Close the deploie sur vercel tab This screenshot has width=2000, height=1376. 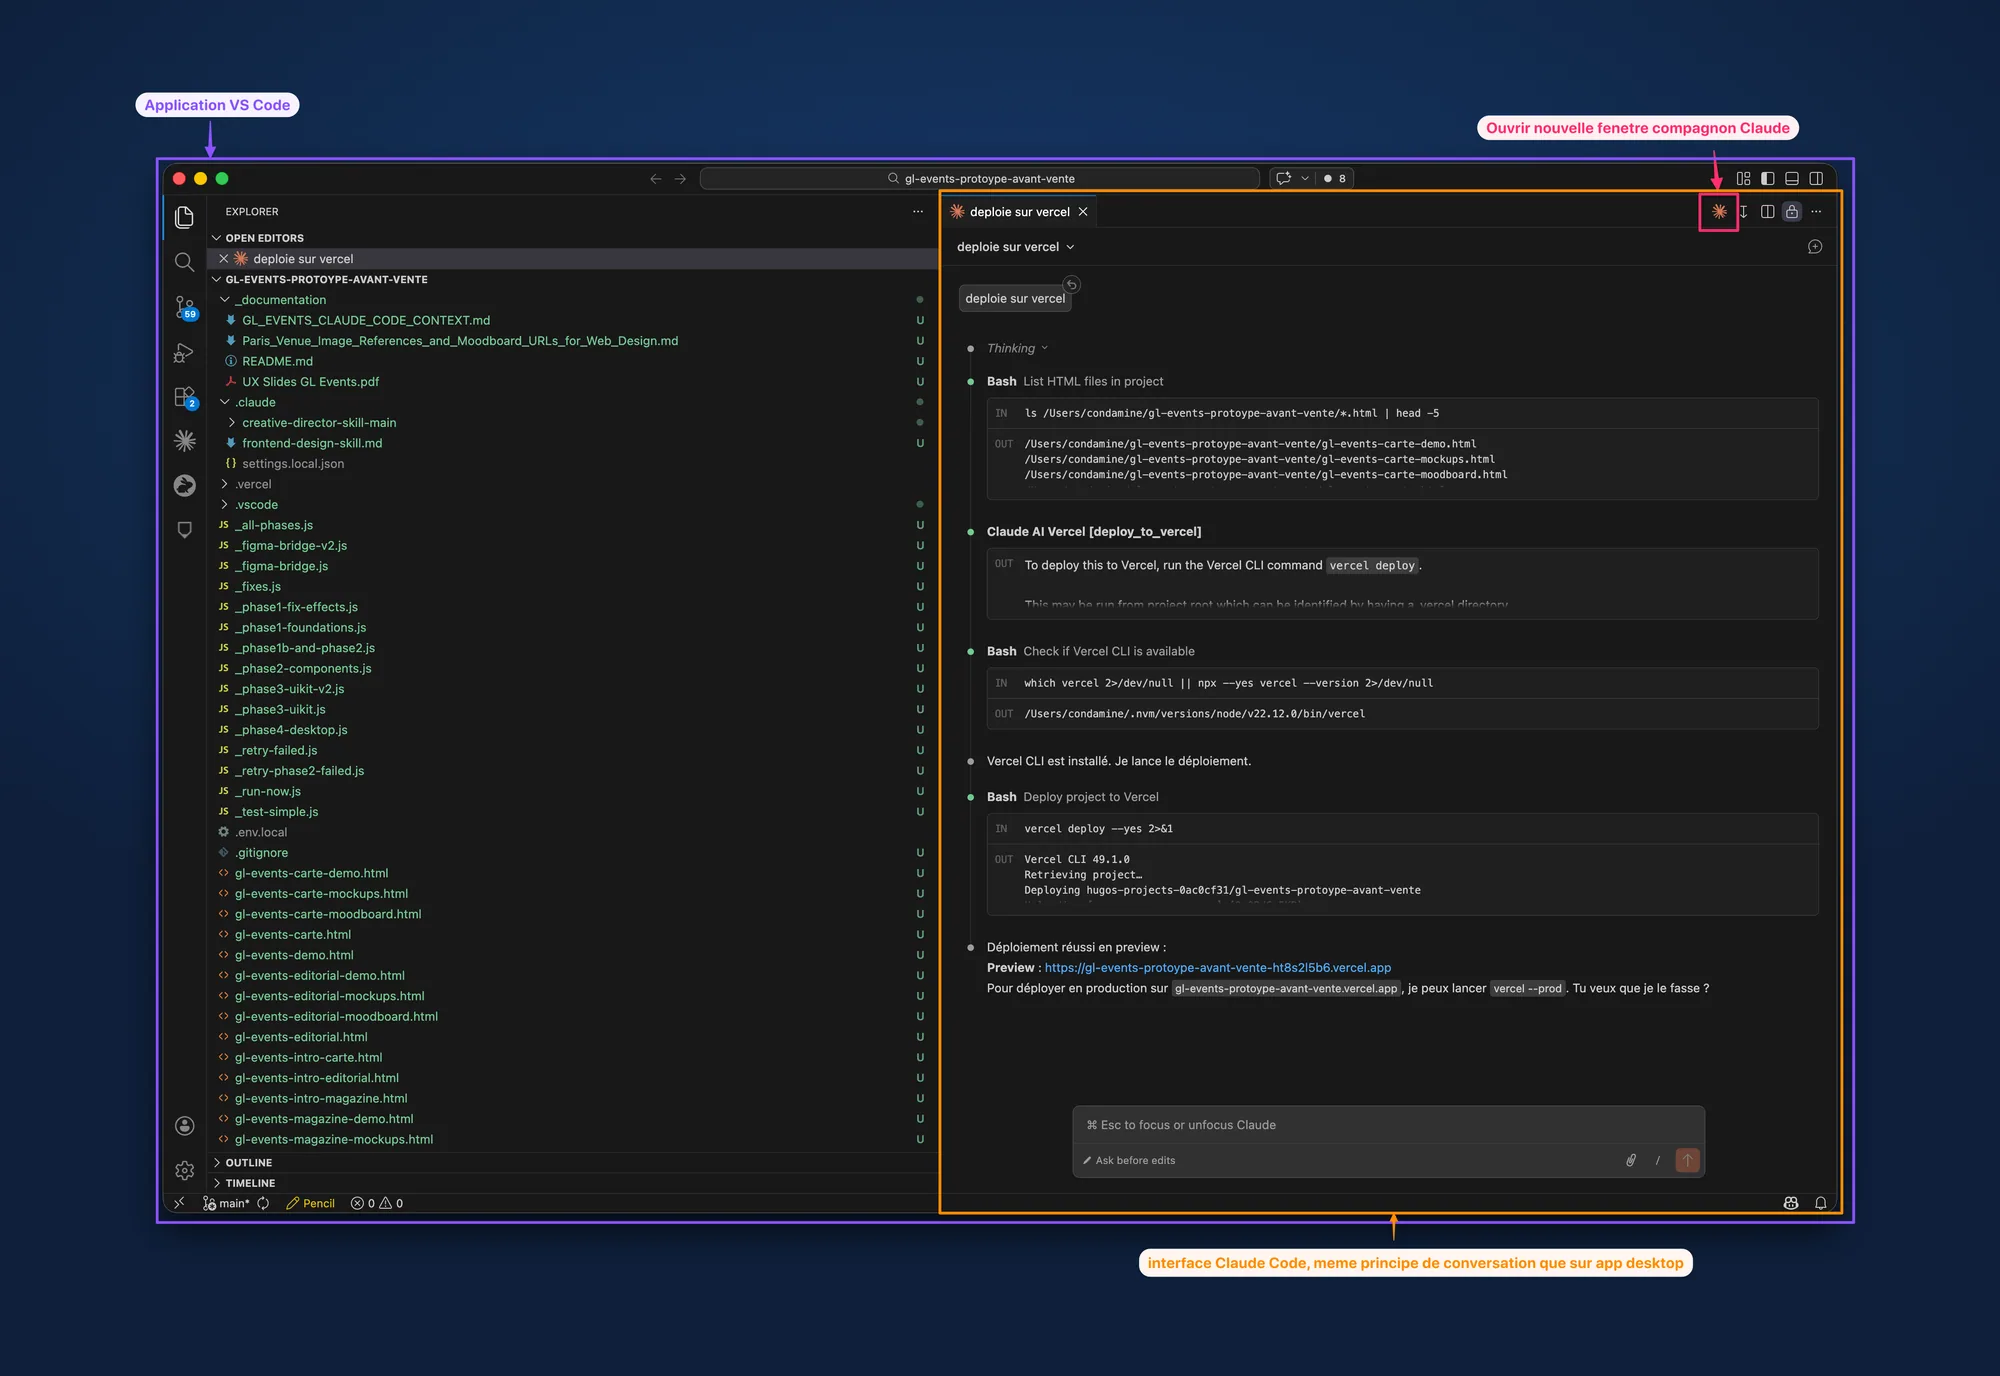[x=1083, y=212]
